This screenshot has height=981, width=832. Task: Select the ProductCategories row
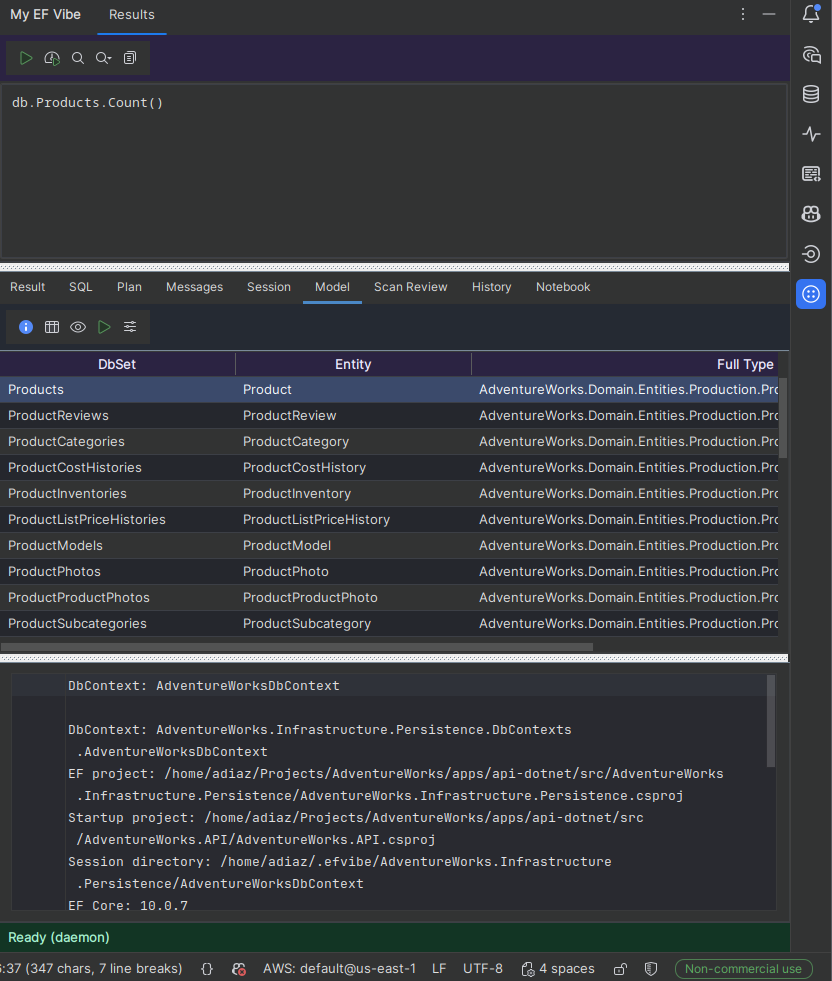click(x=389, y=442)
